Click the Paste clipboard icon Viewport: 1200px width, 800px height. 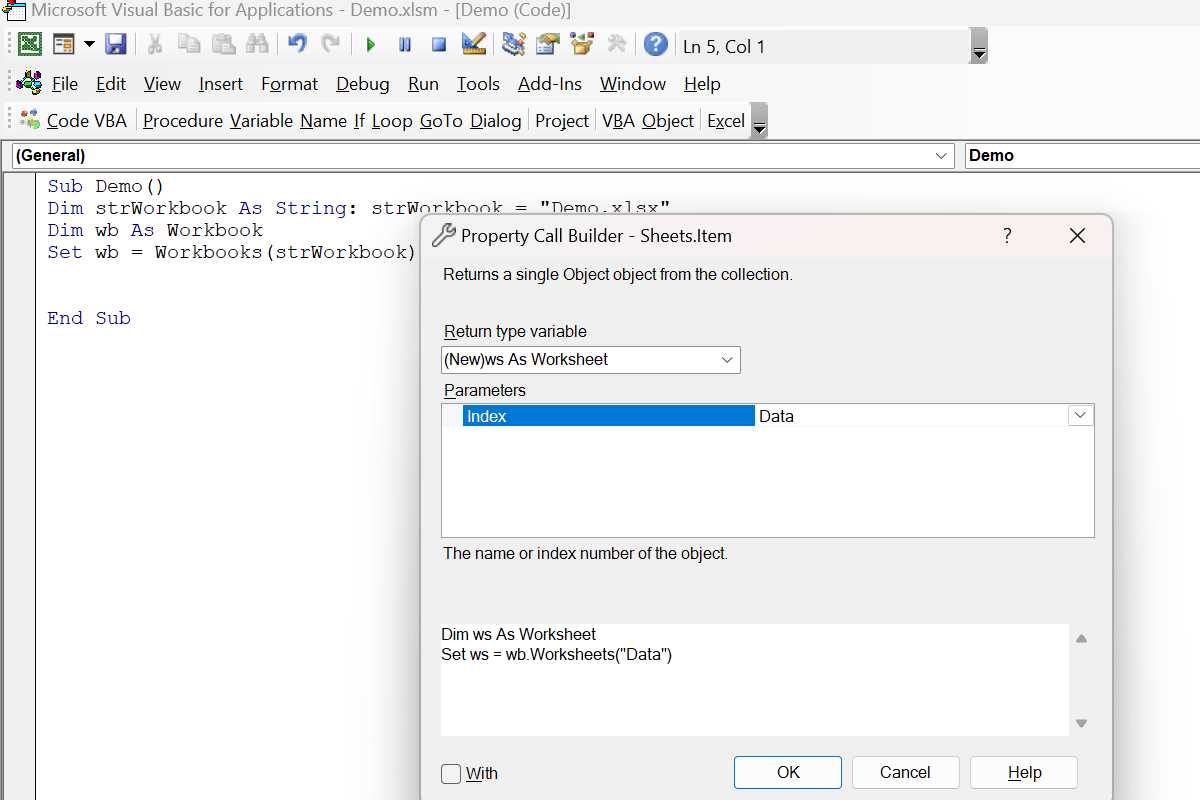tap(223, 44)
